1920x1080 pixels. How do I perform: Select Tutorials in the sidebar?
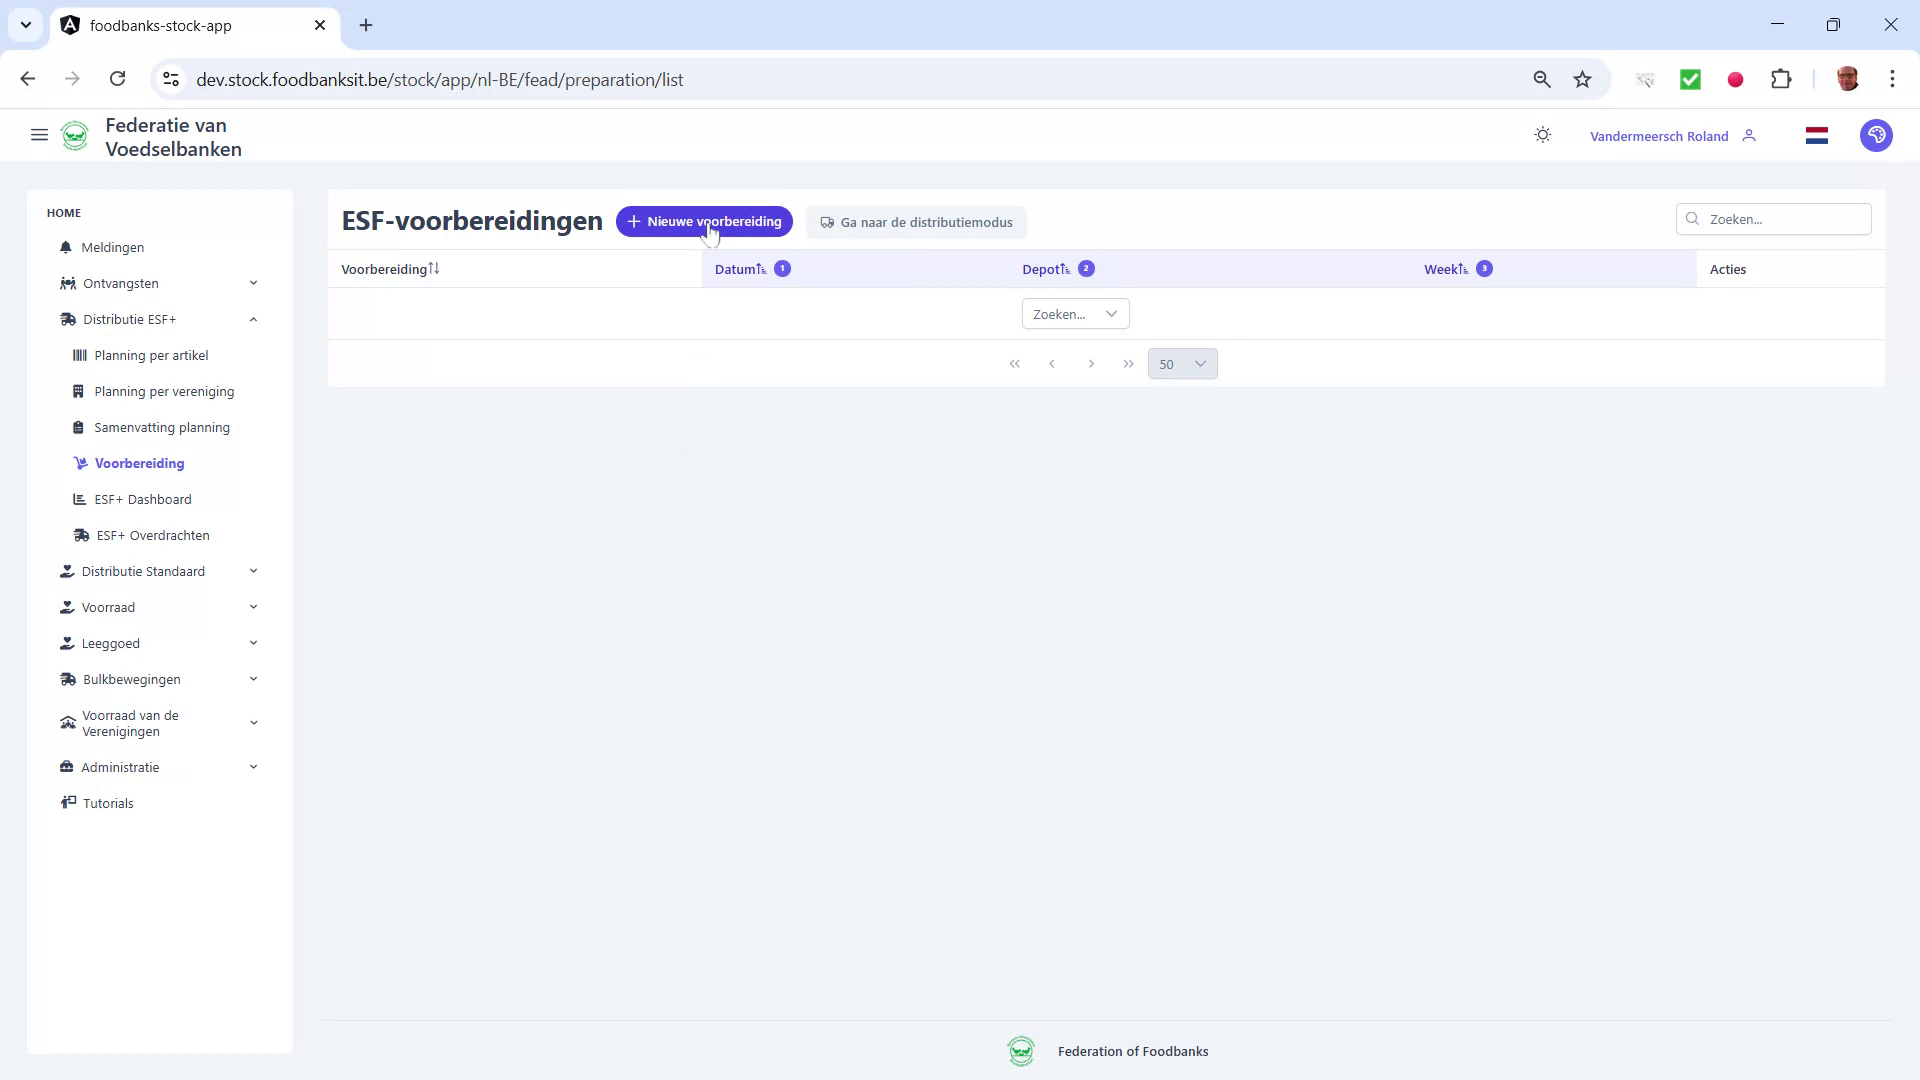coord(107,802)
